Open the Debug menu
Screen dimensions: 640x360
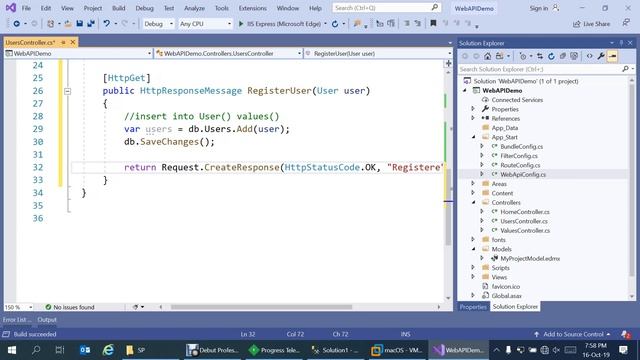(x=144, y=8)
